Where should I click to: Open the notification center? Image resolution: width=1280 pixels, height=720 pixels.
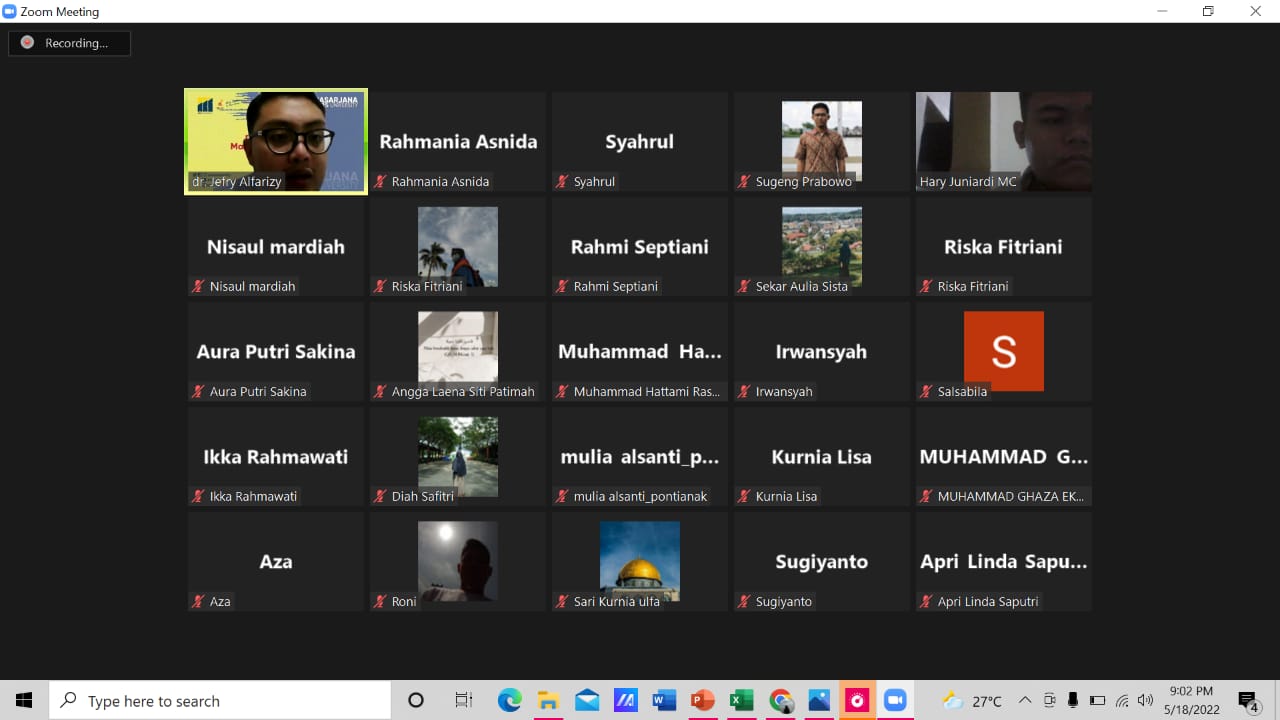(1247, 701)
